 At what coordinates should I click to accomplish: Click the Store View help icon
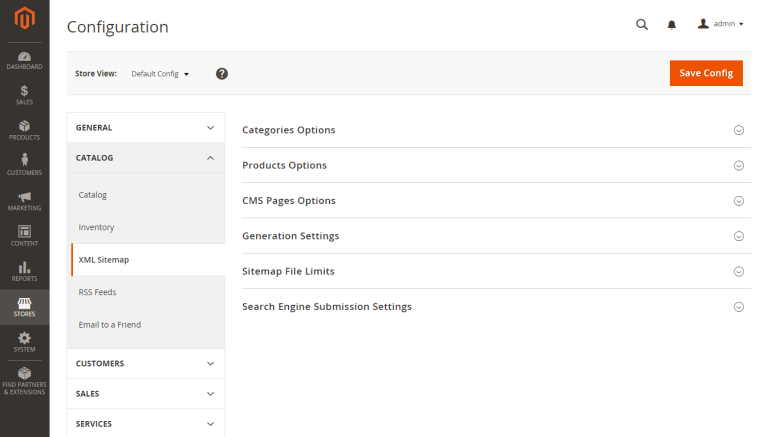coord(222,73)
